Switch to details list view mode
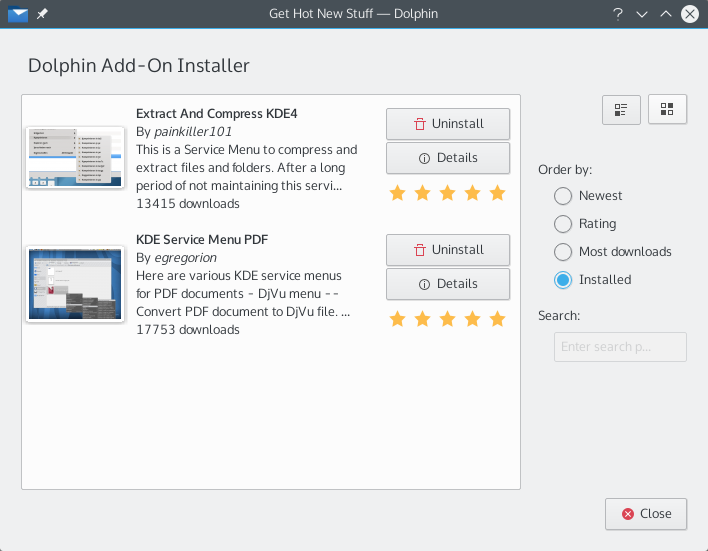Screen dimensions: 708x551 (x=621, y=110)
